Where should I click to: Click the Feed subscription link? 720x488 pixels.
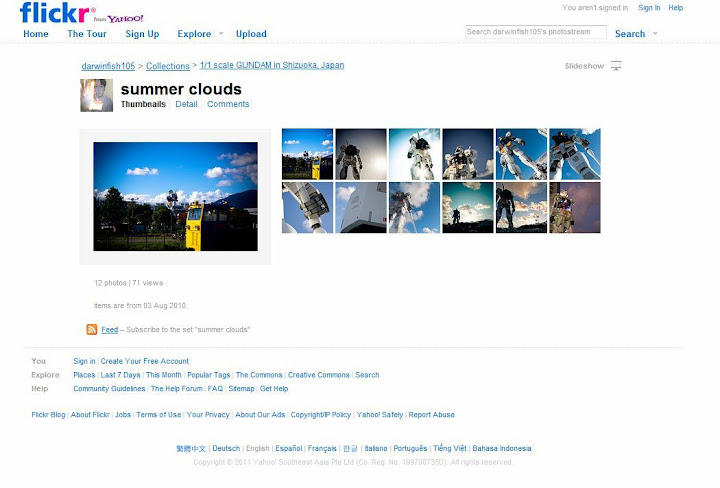click(110, 330)
